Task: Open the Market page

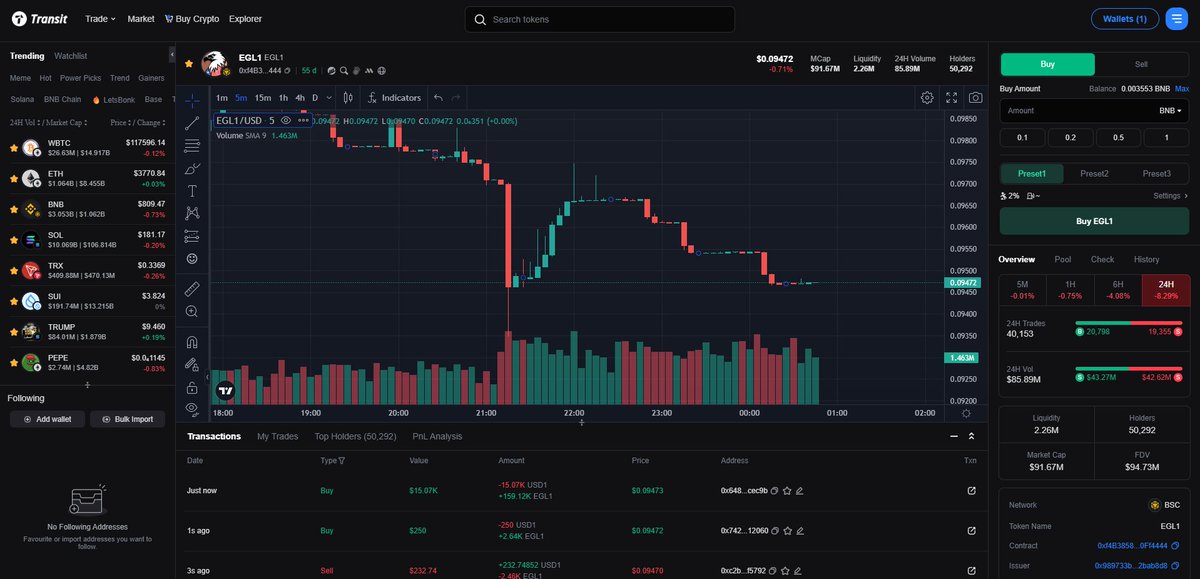Action: [x=141, y=19]
